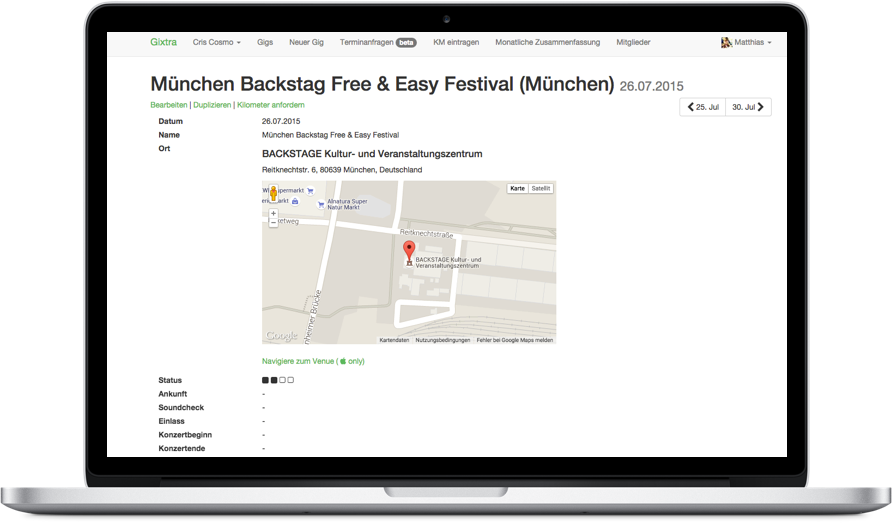
Task: Click the Backstage venue icon below the pin
Action: (408, 263)
